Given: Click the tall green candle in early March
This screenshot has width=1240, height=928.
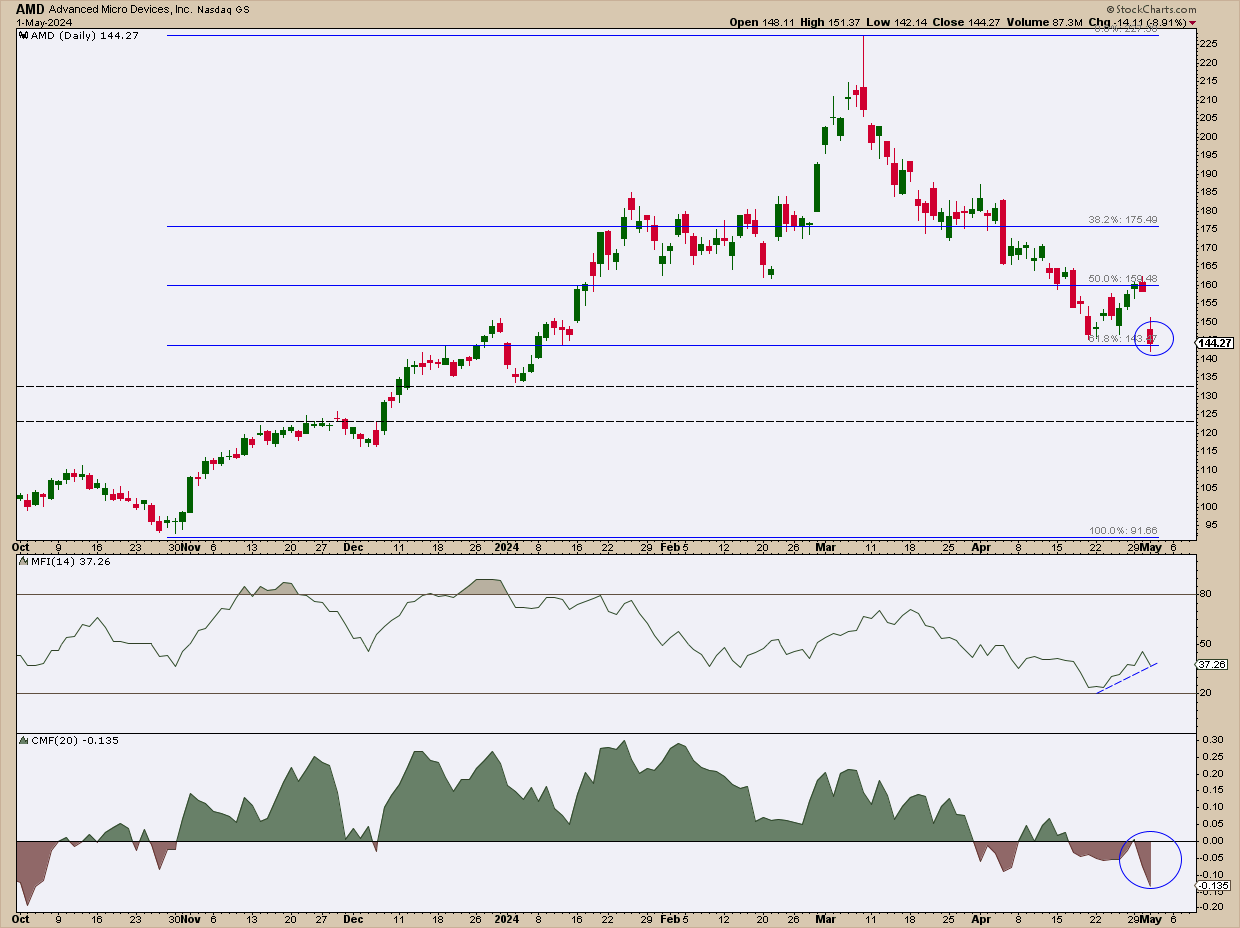Looking at the screenshot, I should pyautogui.click(x=817, y=187).
